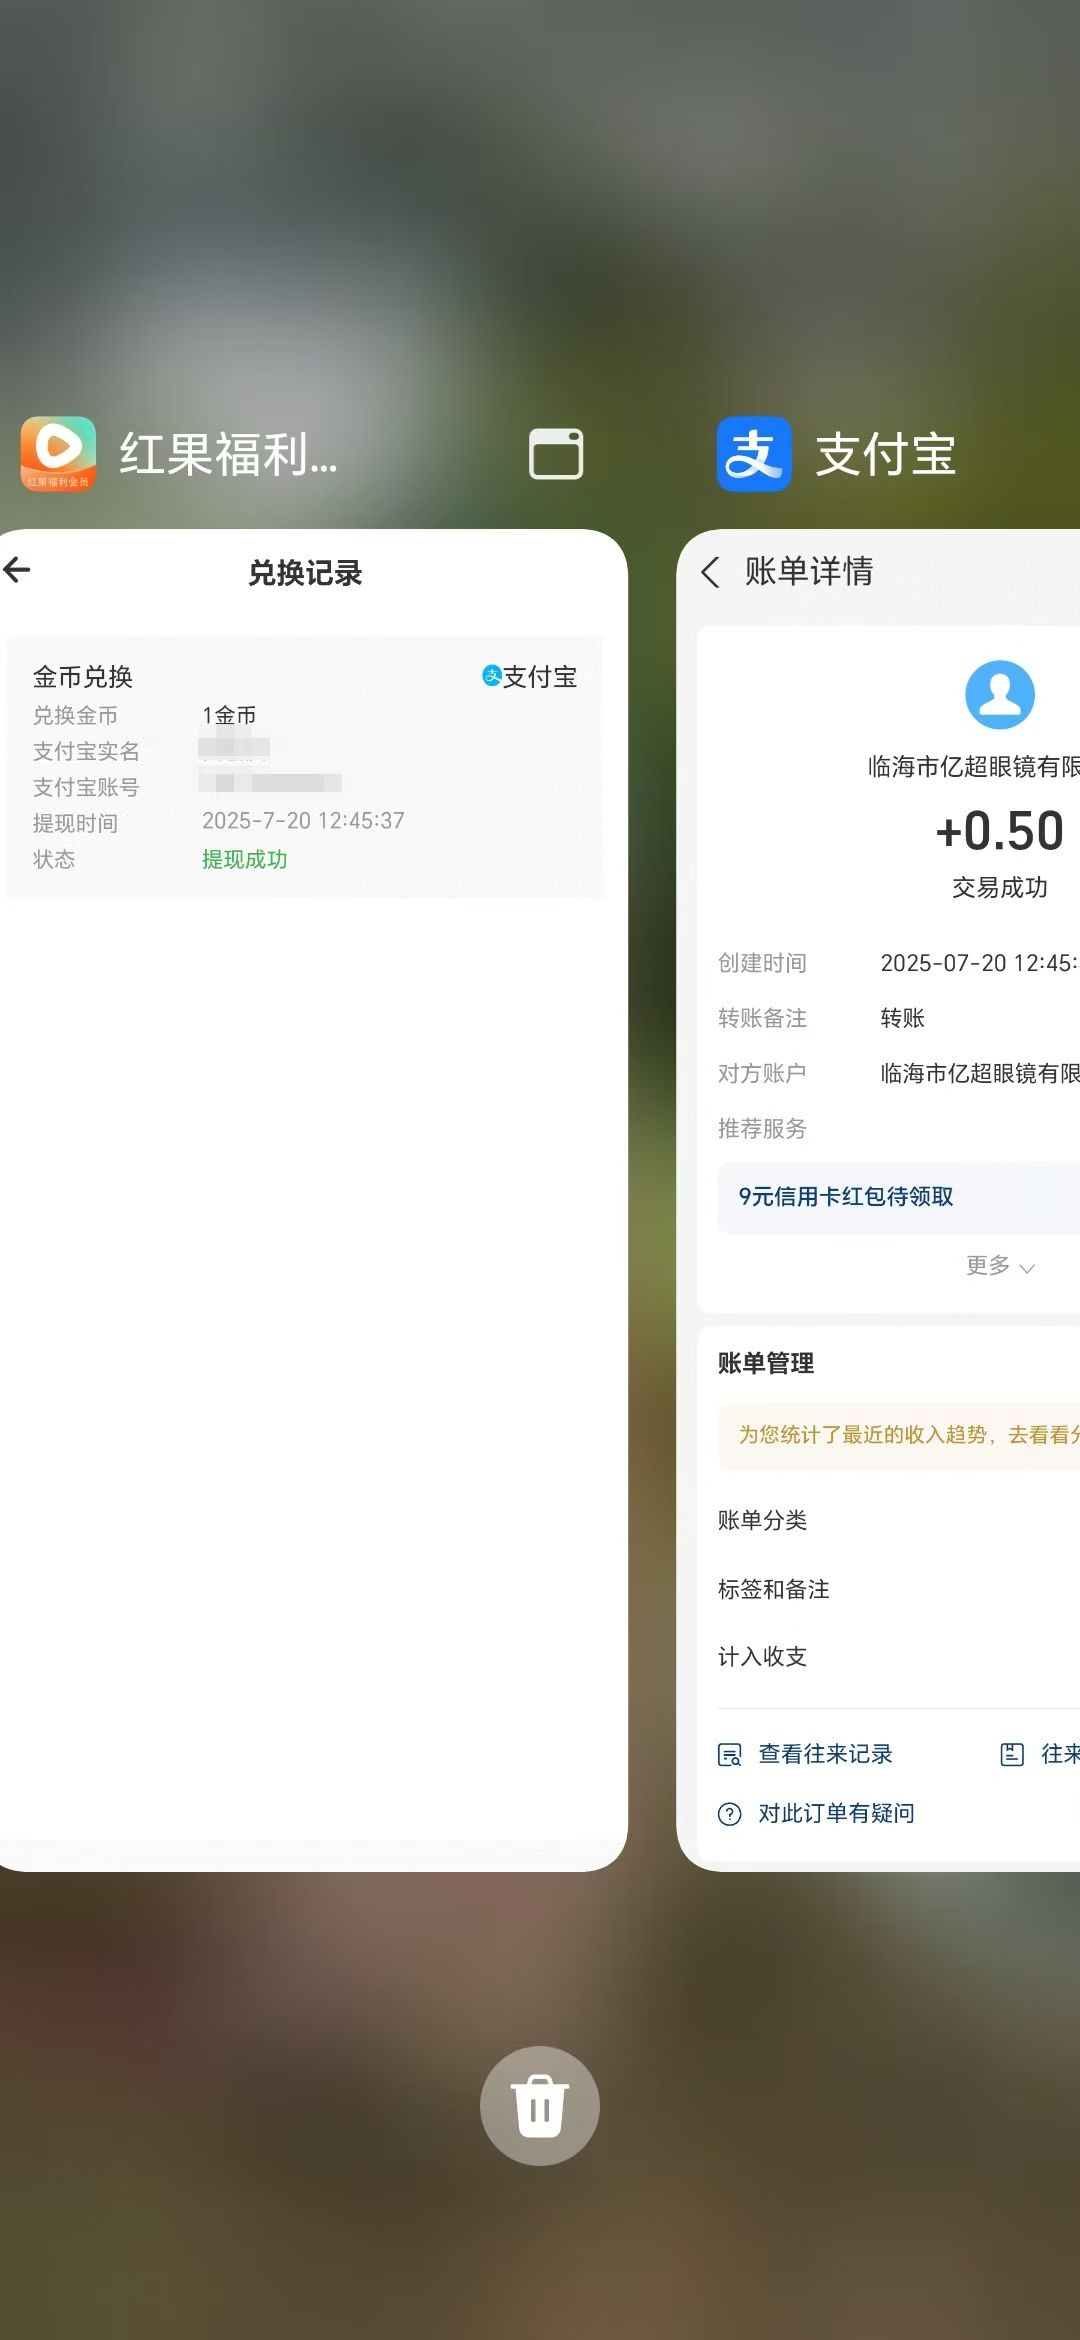
Task: Open split-screen window icon beside 红果福利
Action: click(556, 454)
